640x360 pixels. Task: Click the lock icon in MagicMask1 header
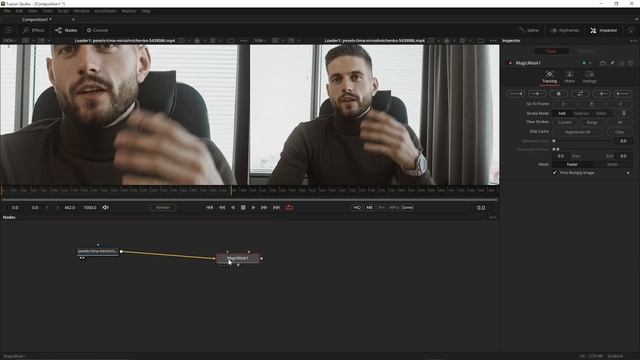click(622, 63)
